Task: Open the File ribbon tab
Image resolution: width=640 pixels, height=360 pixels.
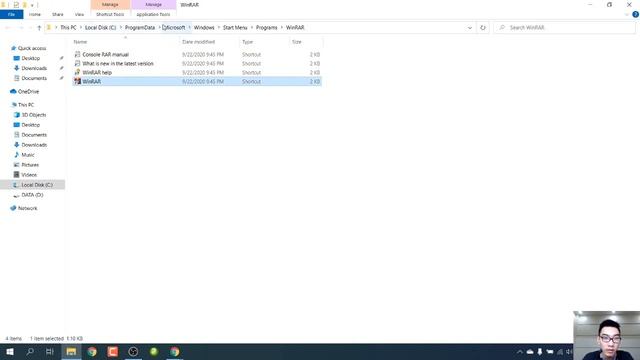Action: point(11,14)
